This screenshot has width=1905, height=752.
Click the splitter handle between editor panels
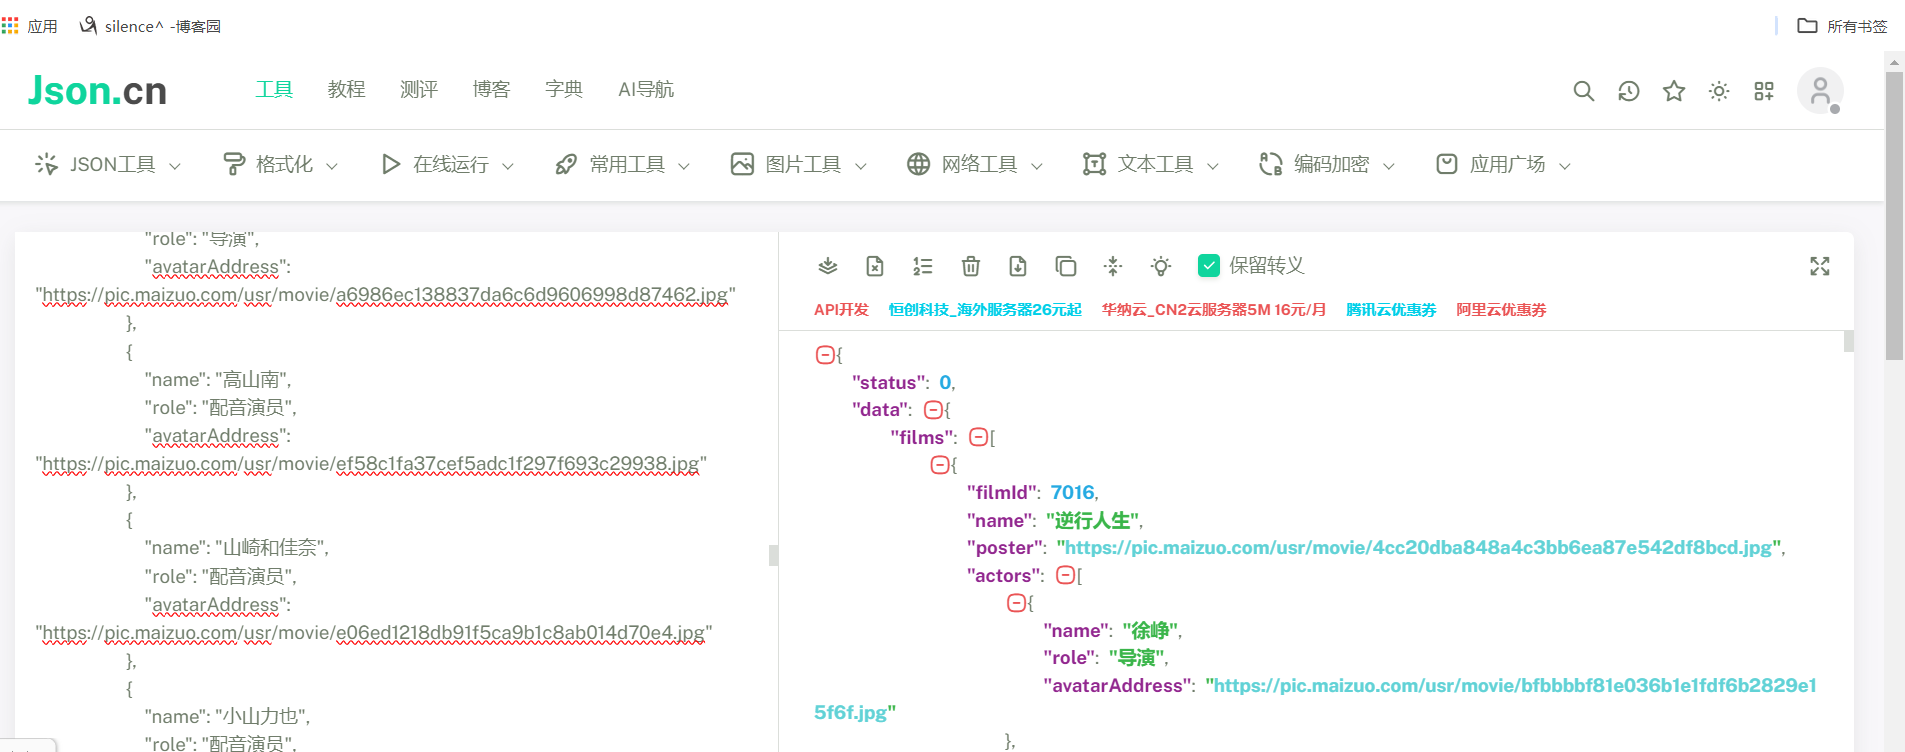coord(773,555)
